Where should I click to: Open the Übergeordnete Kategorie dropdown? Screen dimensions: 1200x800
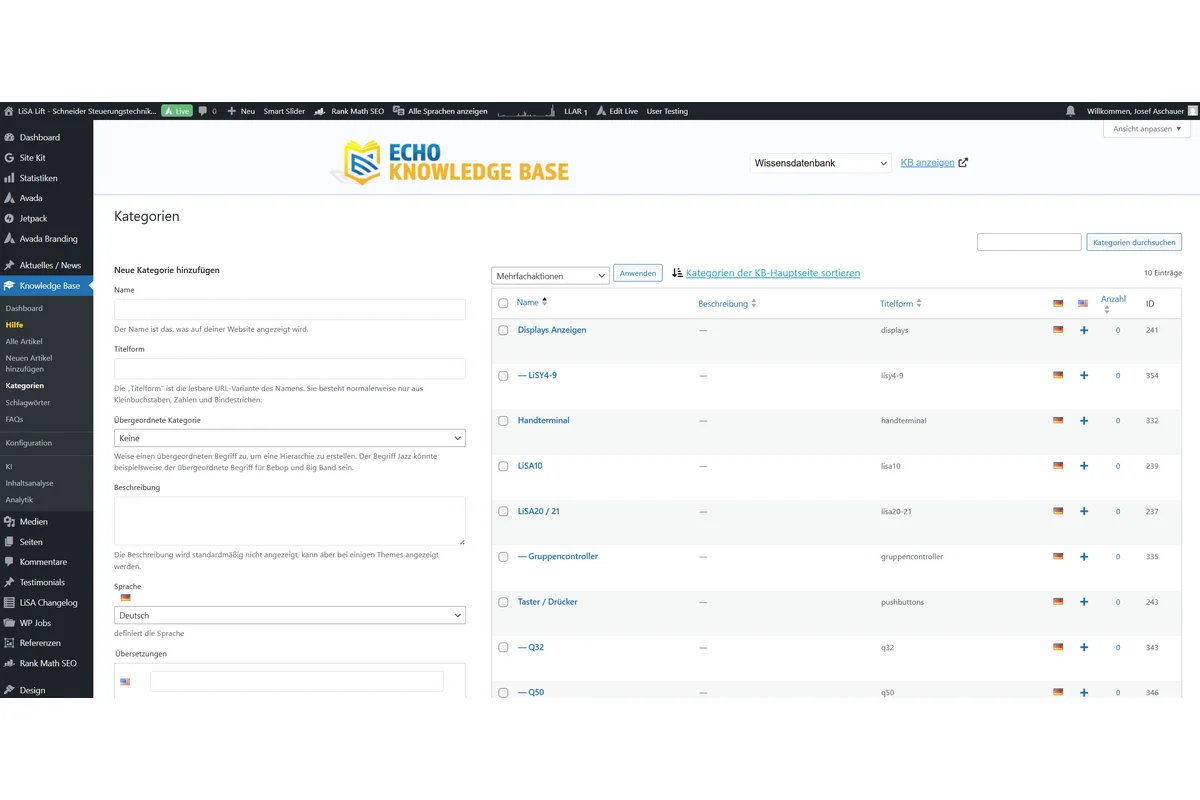click(x=289, y=437)
